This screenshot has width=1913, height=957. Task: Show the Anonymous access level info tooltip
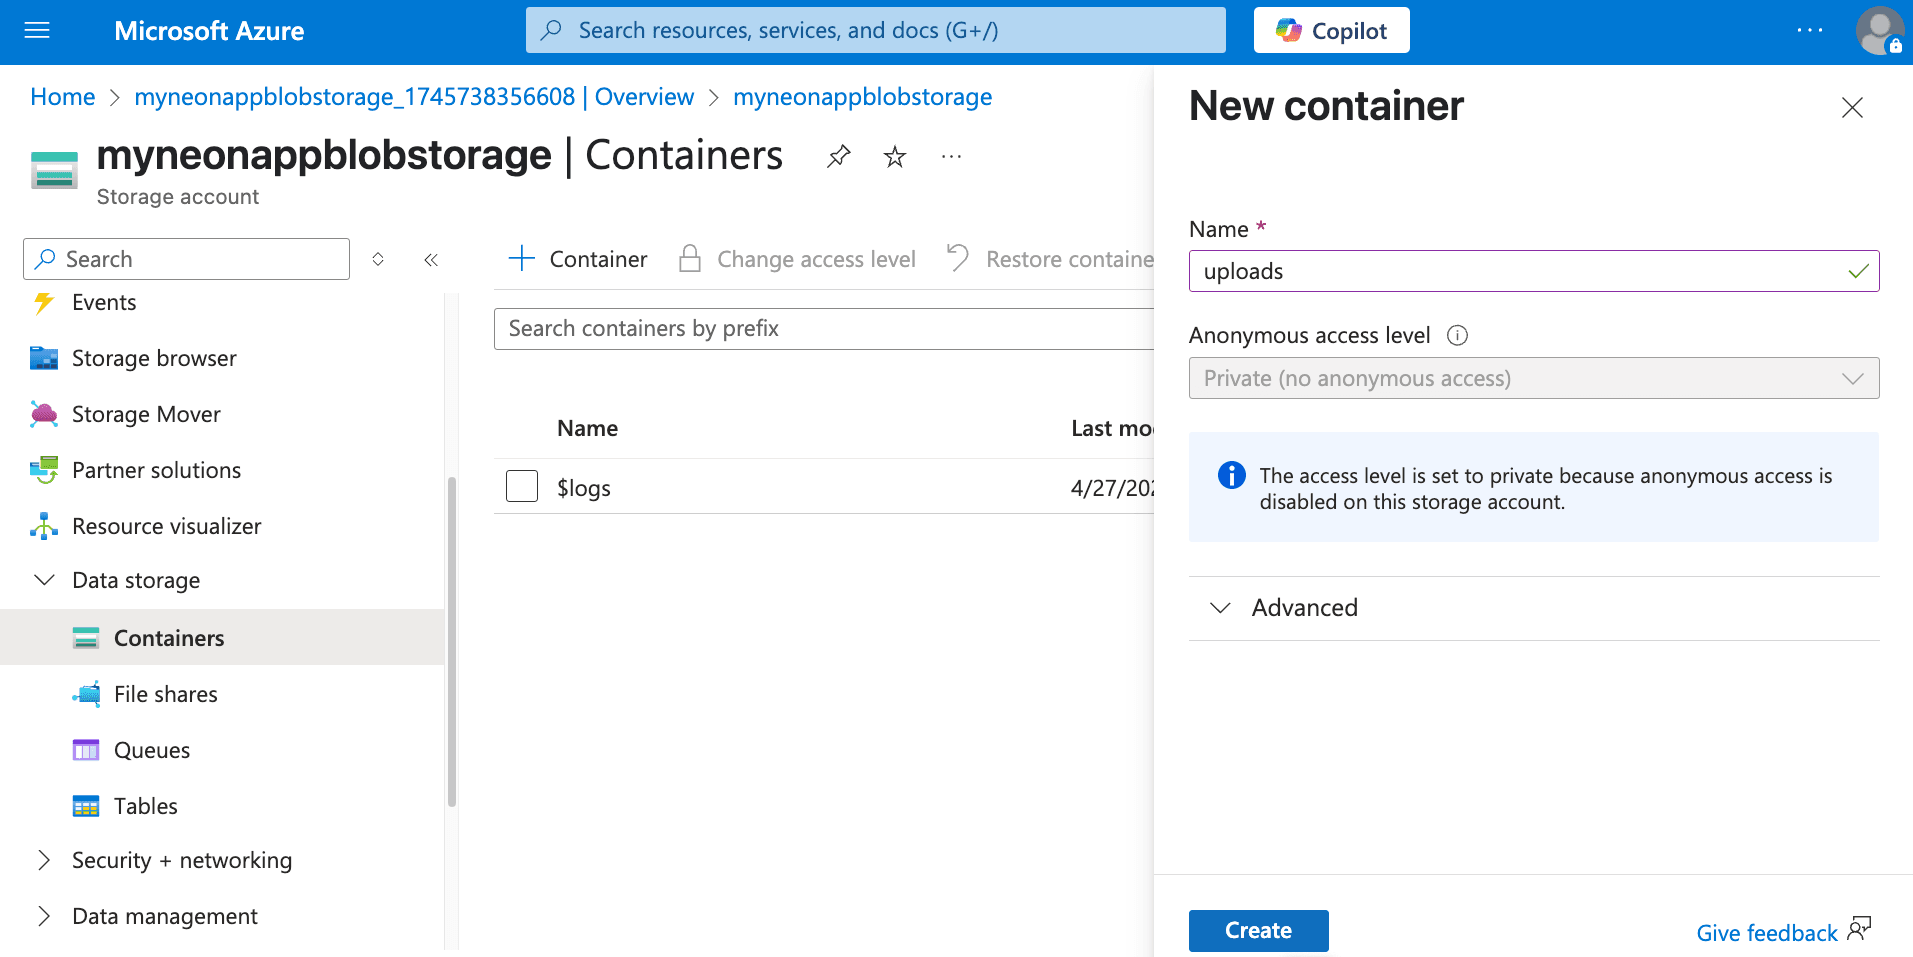click(x=1457, y=336)
